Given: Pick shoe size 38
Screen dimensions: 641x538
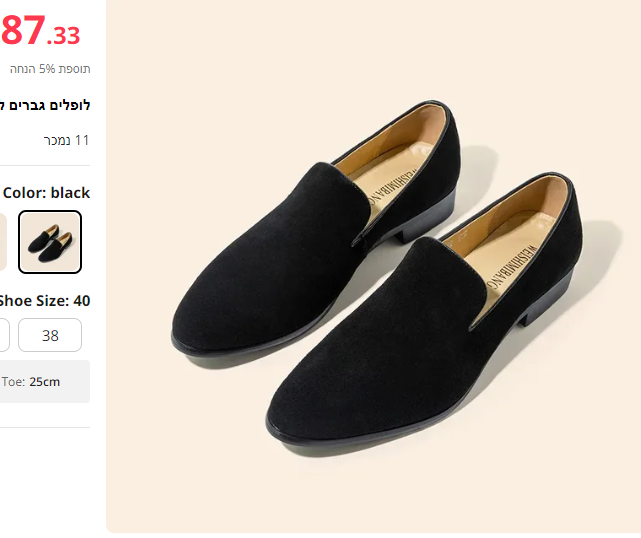Looking at the screenshot, I should coord(50,335).
